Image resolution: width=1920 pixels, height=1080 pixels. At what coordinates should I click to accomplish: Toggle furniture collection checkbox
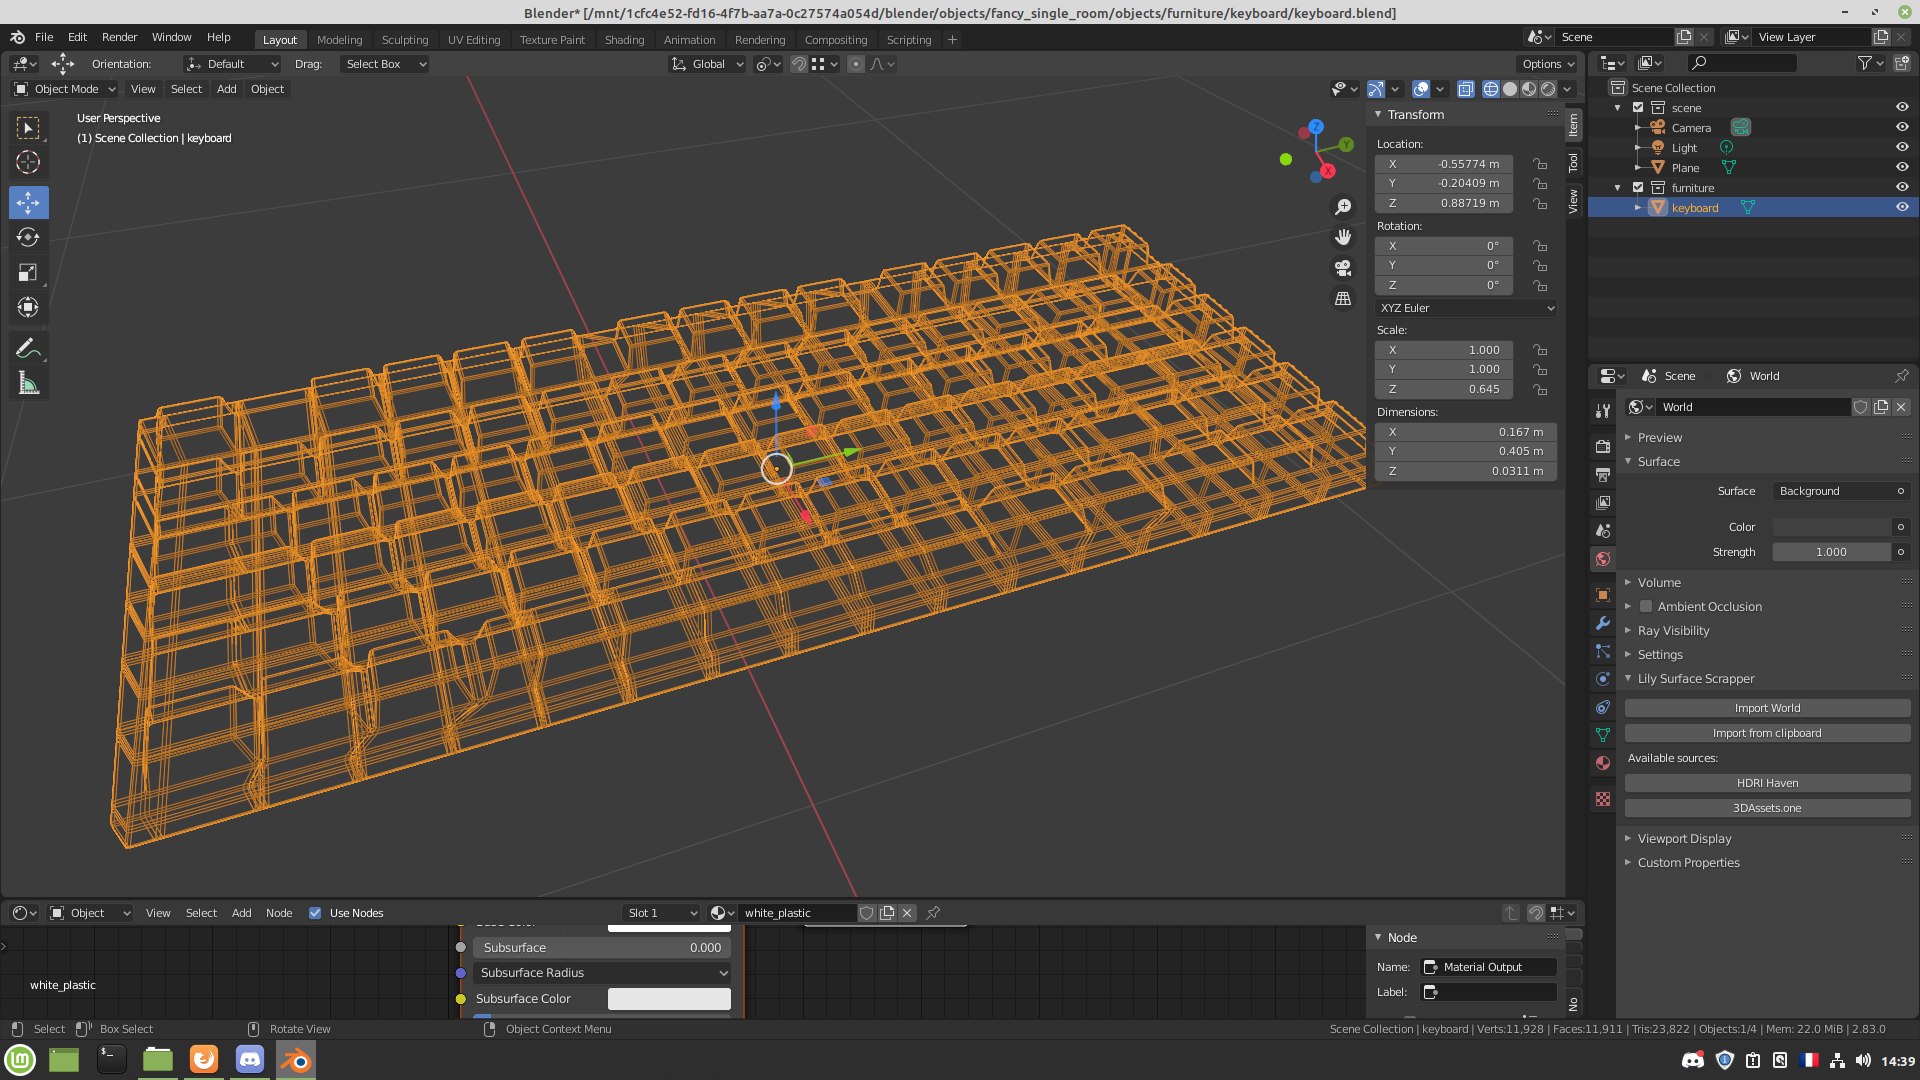[x=1638, y=187]
